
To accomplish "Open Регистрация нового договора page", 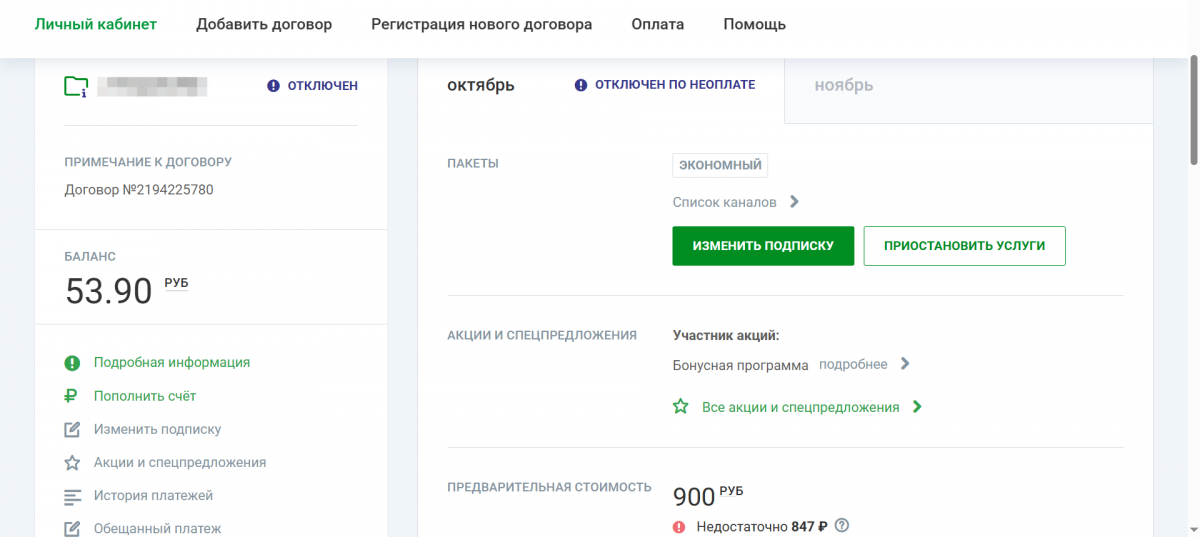I will pyautogui.click(x=481, y=24).
